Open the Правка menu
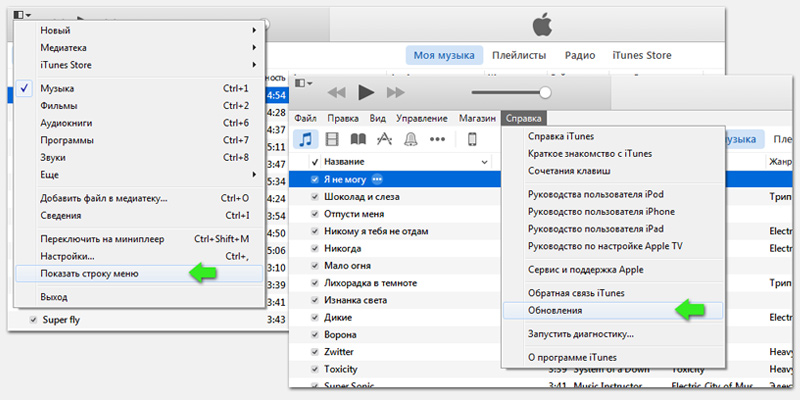Screen dimensions: 800x400 343,118
